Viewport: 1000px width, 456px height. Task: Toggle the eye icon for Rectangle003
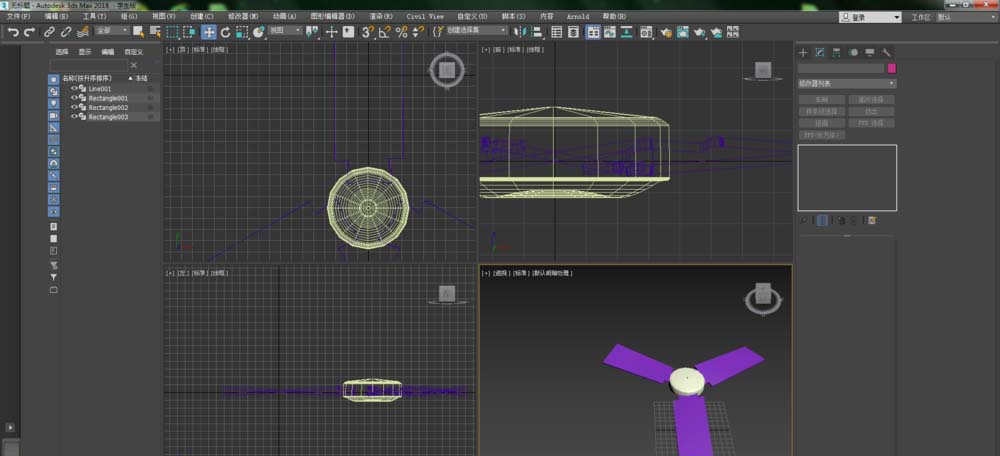[74, 117]
